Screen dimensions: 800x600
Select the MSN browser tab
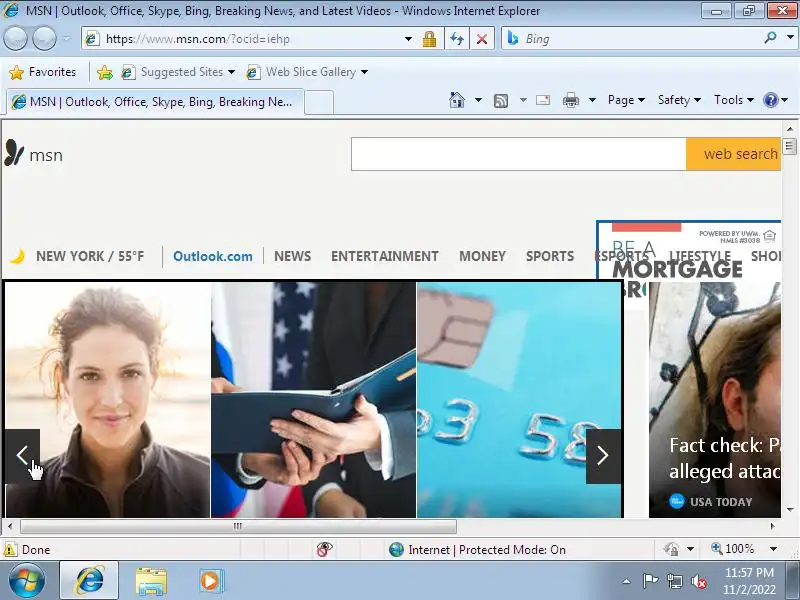(x=155, y=102)
